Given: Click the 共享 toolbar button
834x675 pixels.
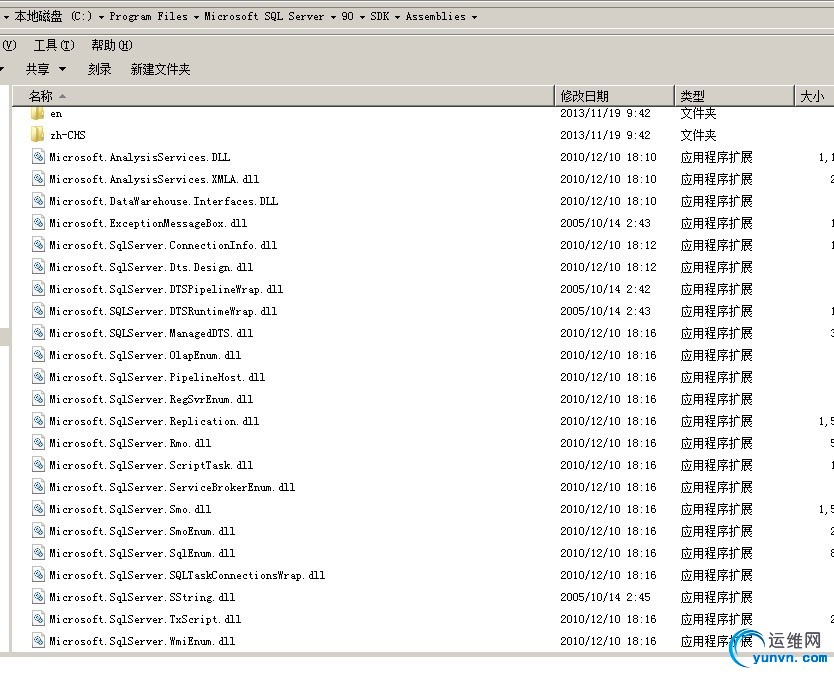Looking at the screenshot, I should pyautogui.click(x=38, y=69).
